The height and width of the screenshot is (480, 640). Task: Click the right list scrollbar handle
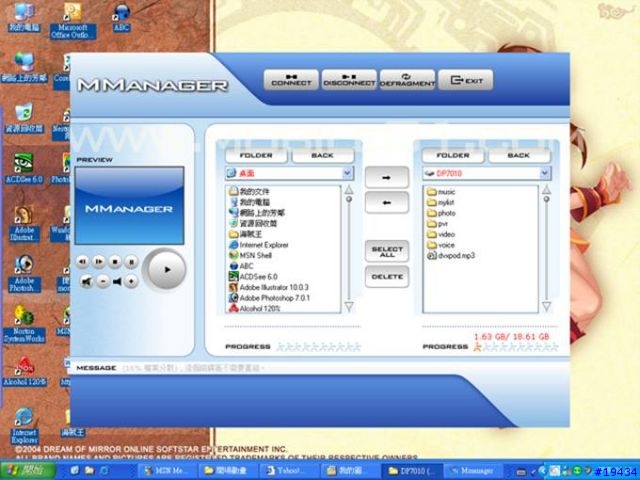547,199
